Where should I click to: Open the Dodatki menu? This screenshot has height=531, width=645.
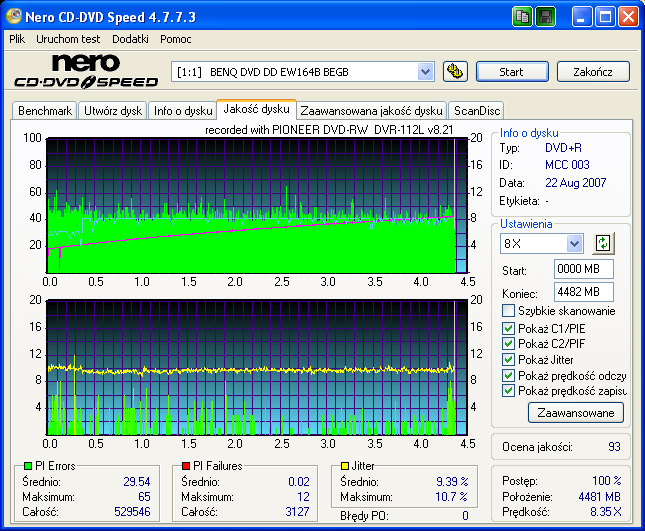pos(130,38)
